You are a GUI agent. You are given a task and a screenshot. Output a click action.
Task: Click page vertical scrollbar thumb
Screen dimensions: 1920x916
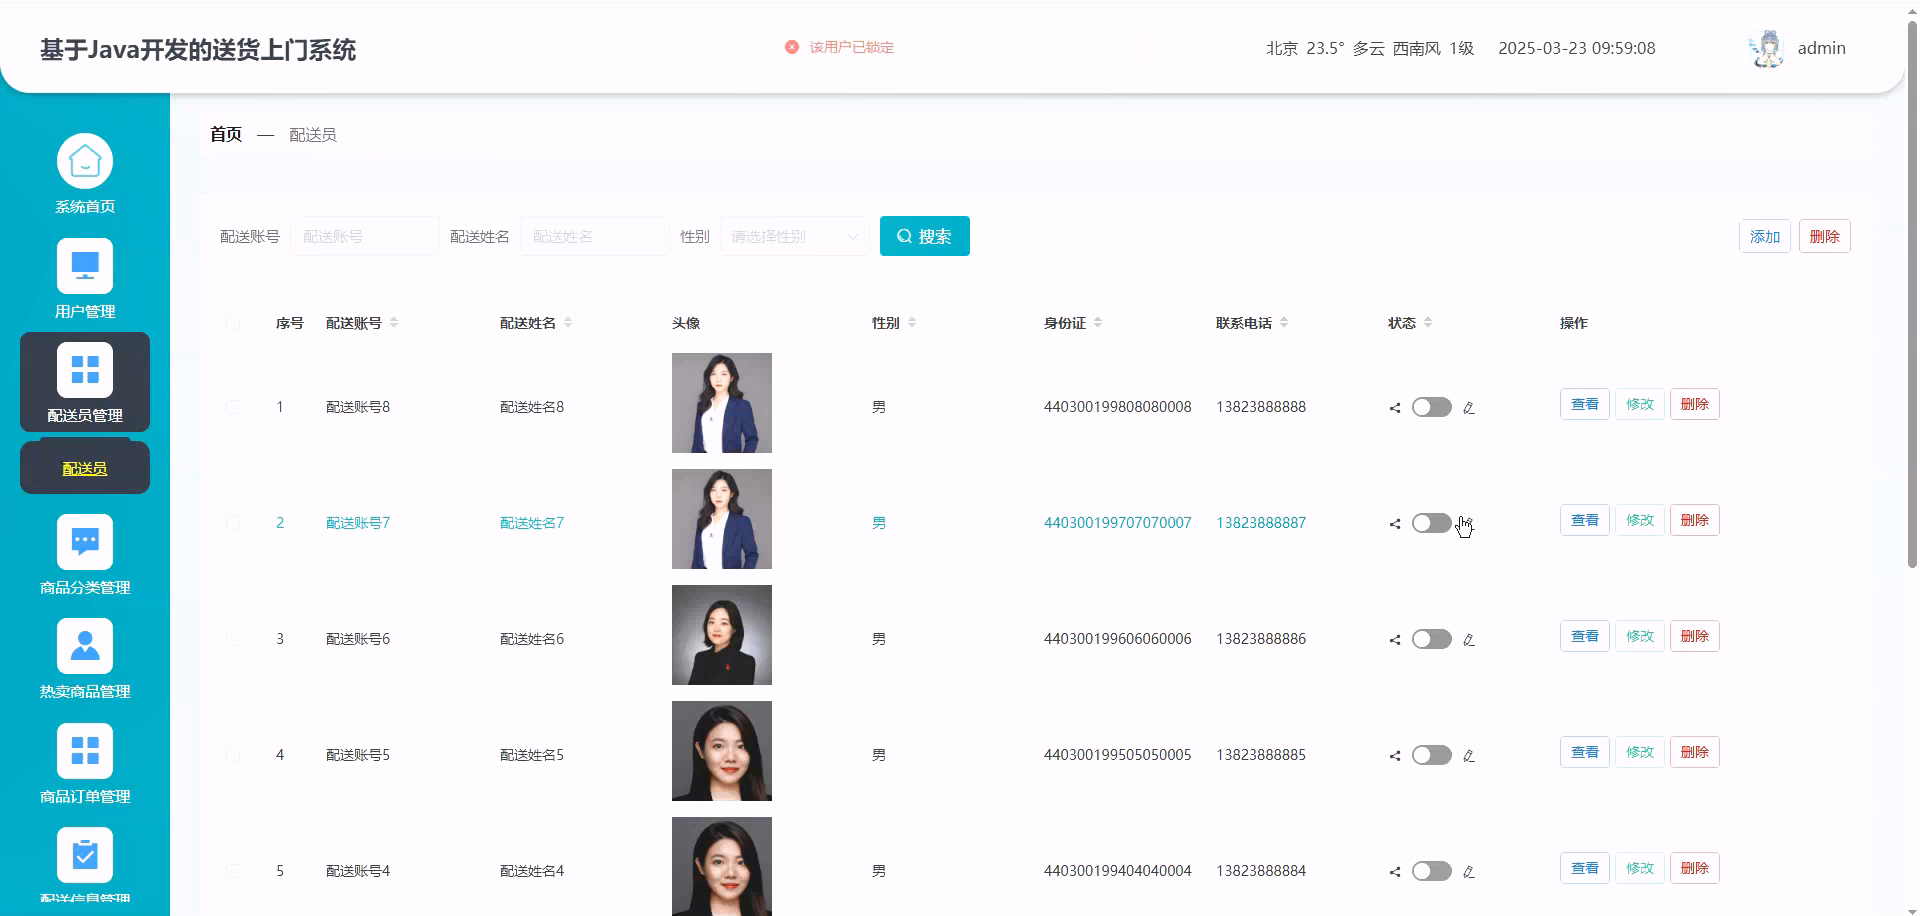coord(1912,295)
